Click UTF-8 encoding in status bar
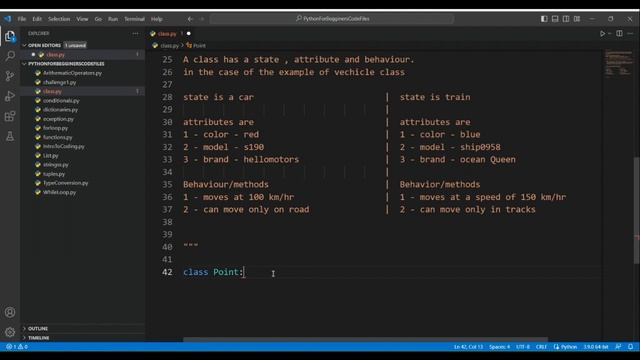This screenshot has height=360, width=640. coord(523,347)
